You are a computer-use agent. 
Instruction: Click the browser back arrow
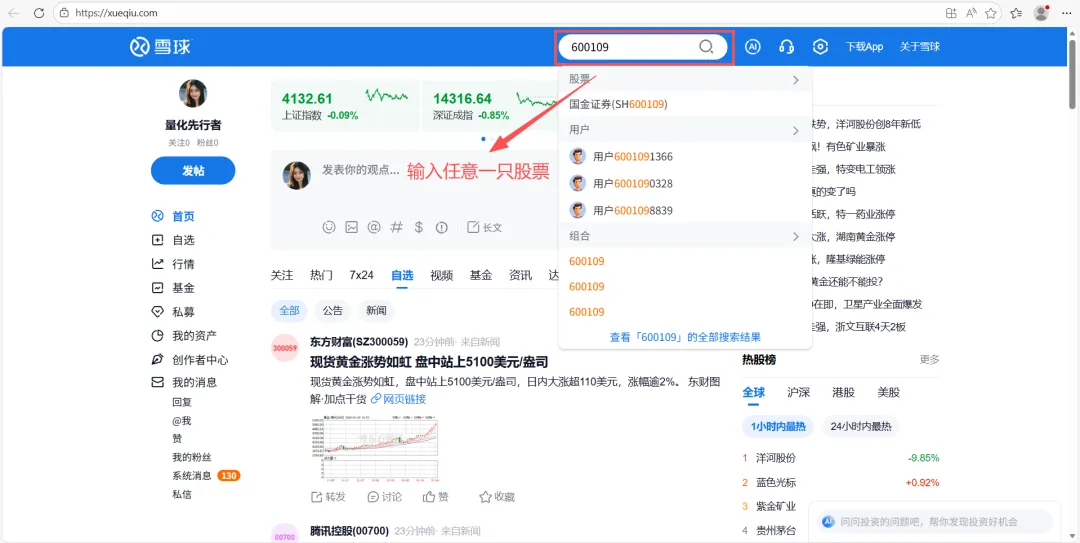pos(14,12)
